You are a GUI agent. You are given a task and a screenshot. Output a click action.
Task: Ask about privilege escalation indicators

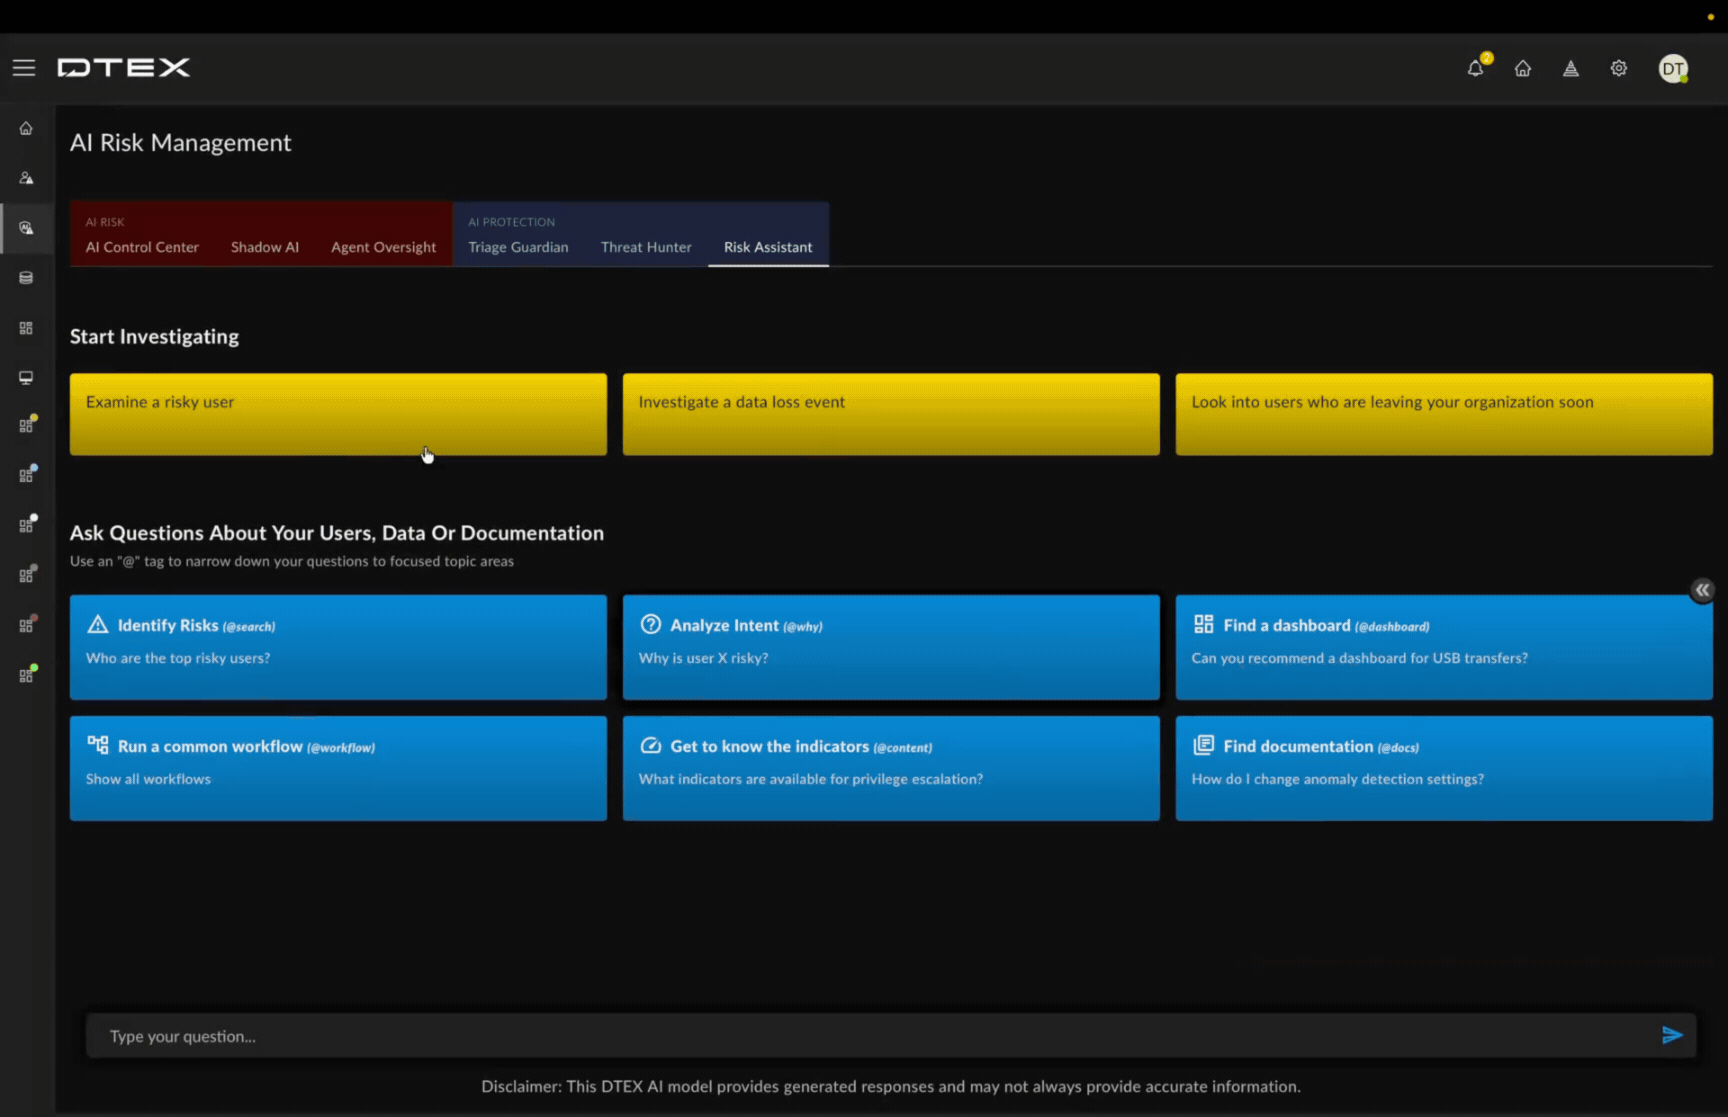(891, 768)
